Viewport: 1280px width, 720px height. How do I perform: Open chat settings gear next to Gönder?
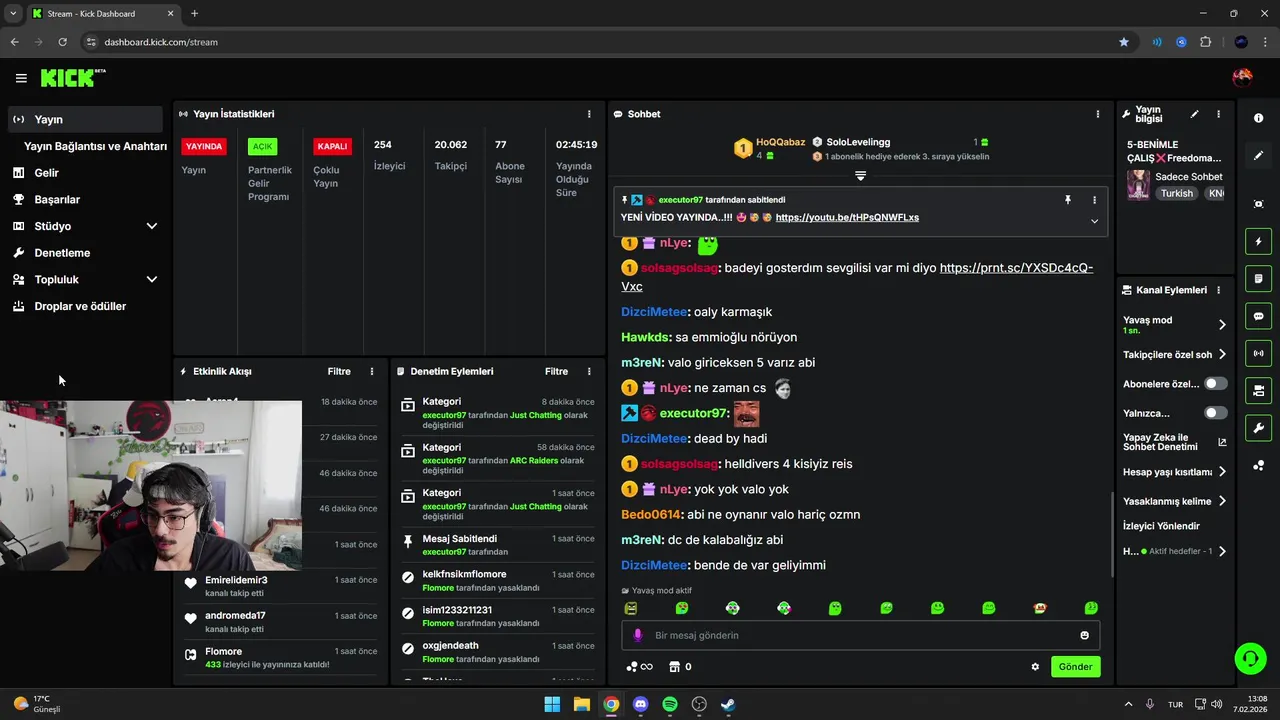(1035, 667)
